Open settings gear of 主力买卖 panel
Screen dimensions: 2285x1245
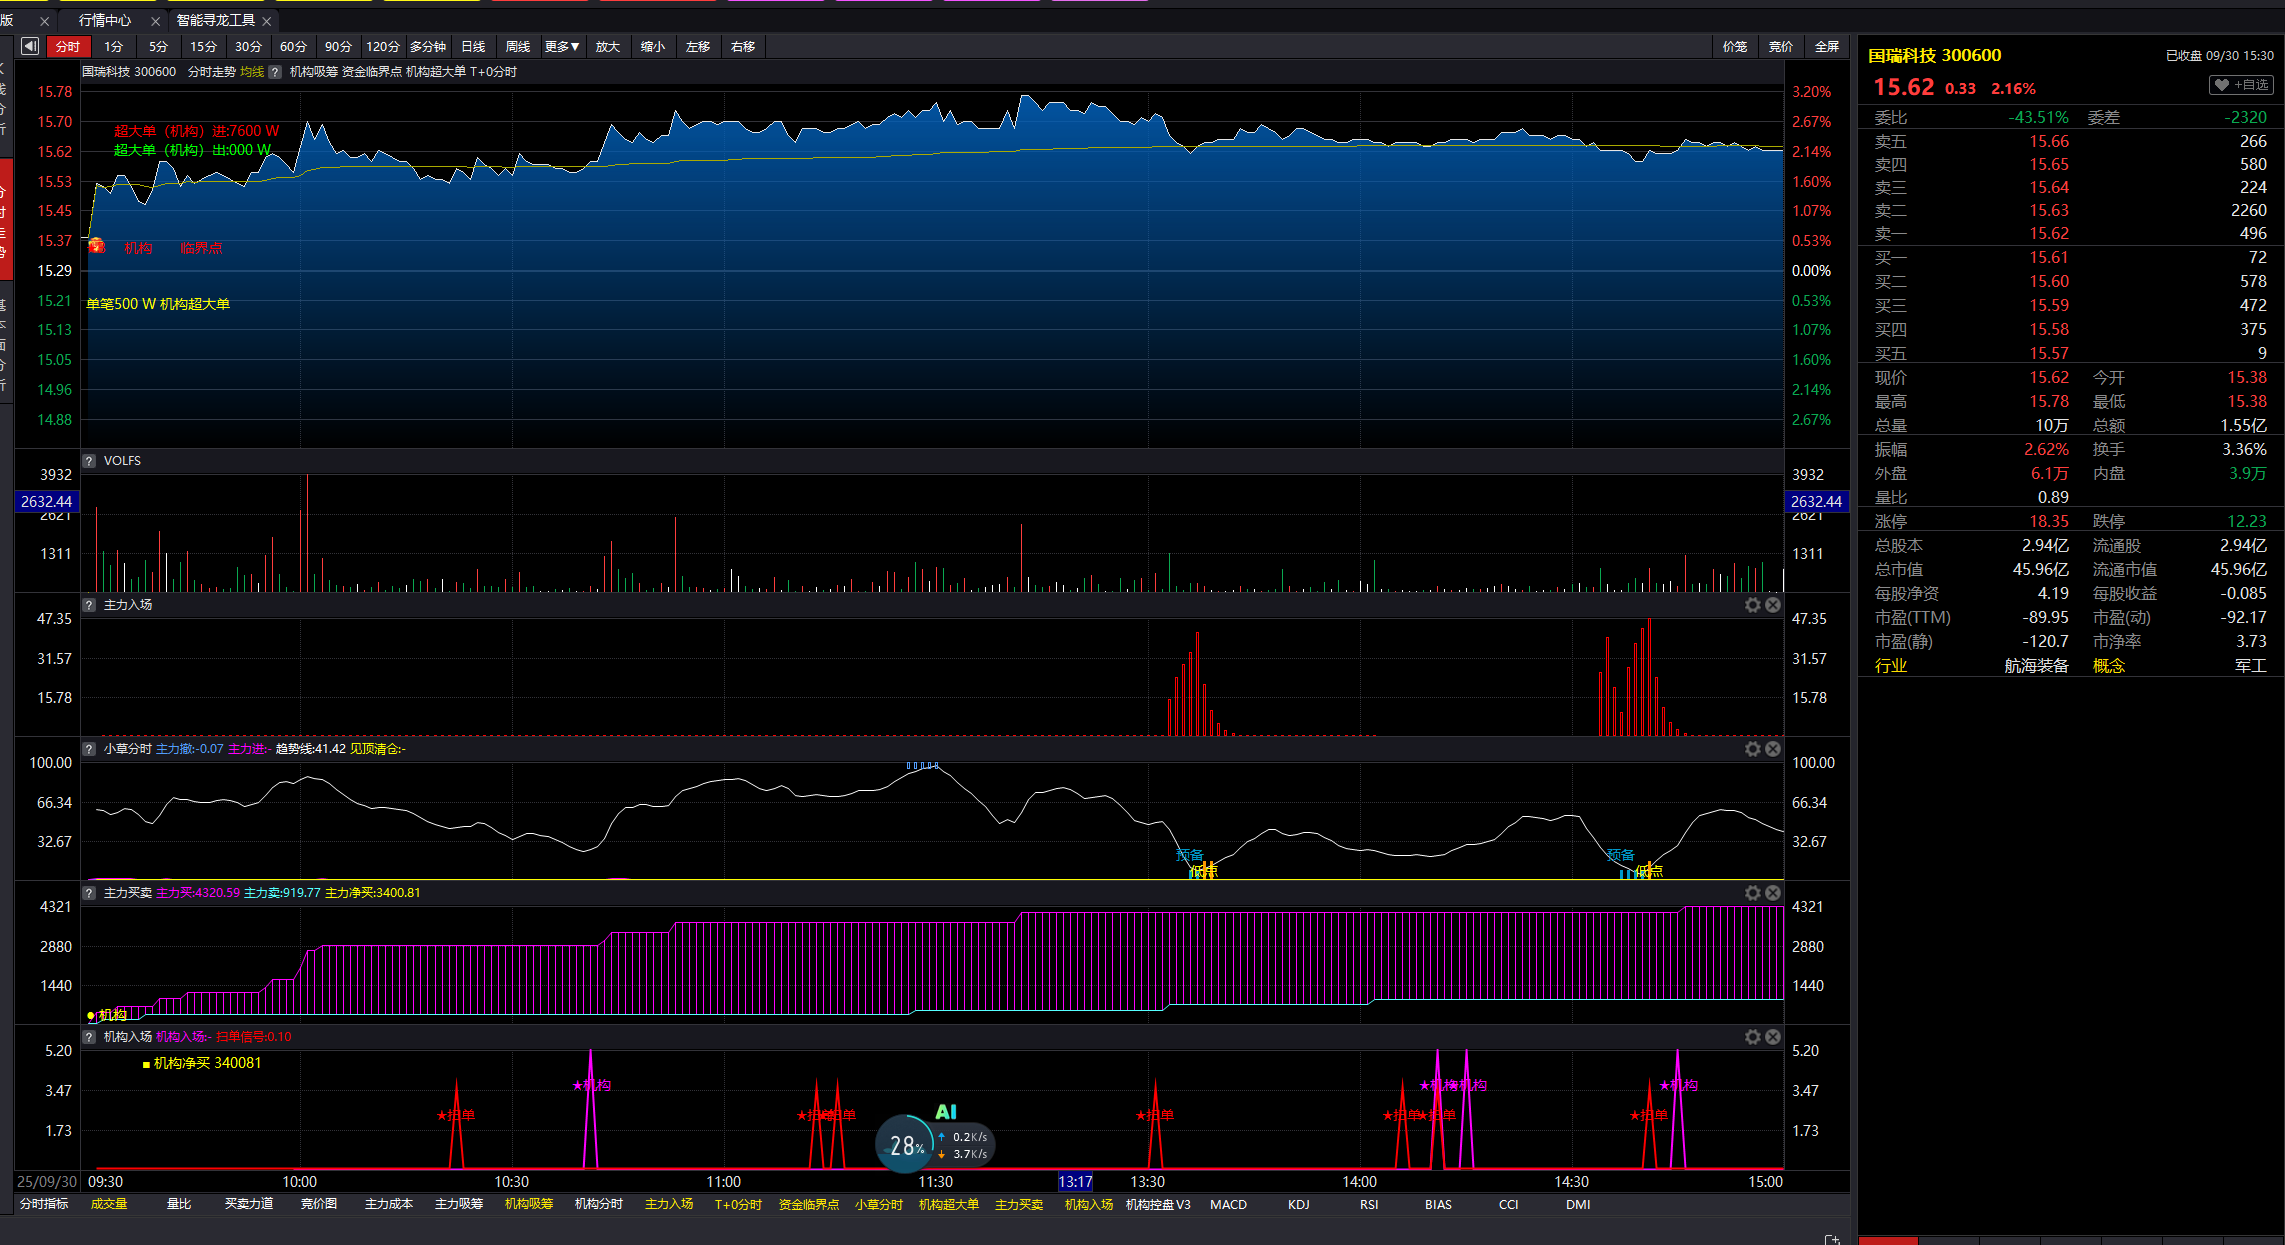click(x=1752, y=893)
